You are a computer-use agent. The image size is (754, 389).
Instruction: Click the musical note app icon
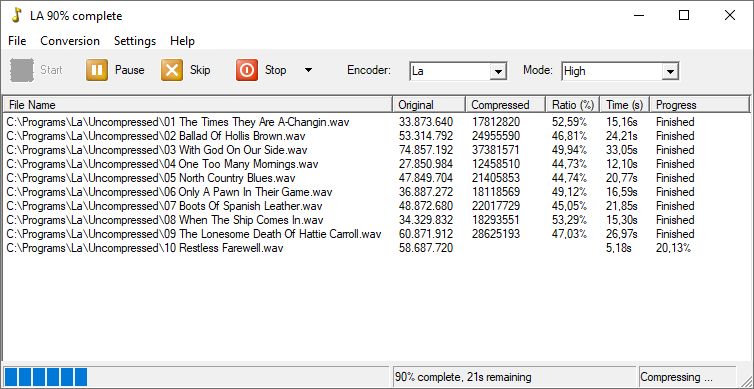coord(16,15)
